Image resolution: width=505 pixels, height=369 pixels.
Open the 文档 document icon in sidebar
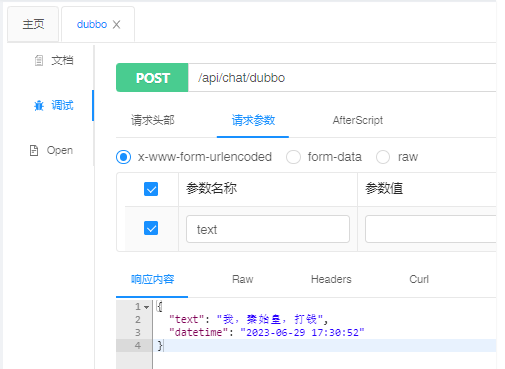39,60
